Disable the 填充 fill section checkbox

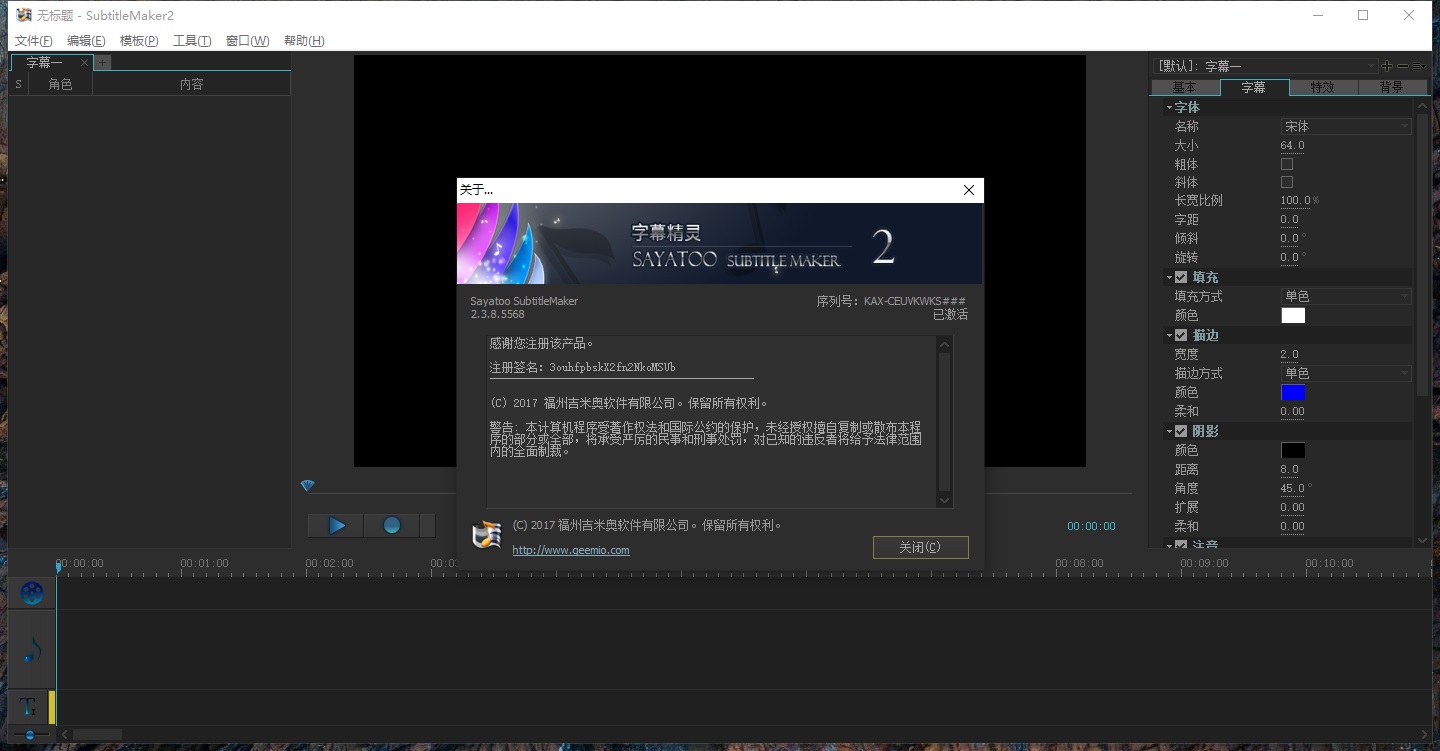tap(1181, 277)
